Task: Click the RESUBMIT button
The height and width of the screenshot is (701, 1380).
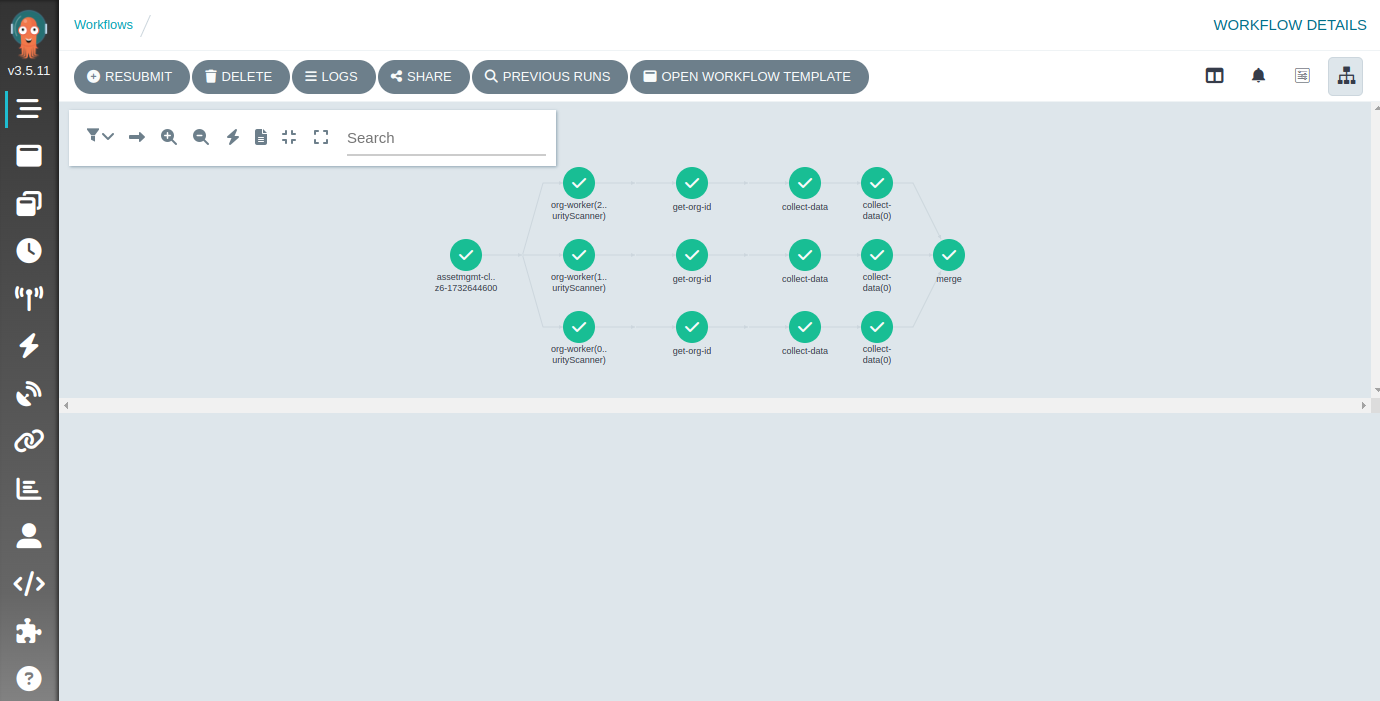Action: [x=131, y=77]
